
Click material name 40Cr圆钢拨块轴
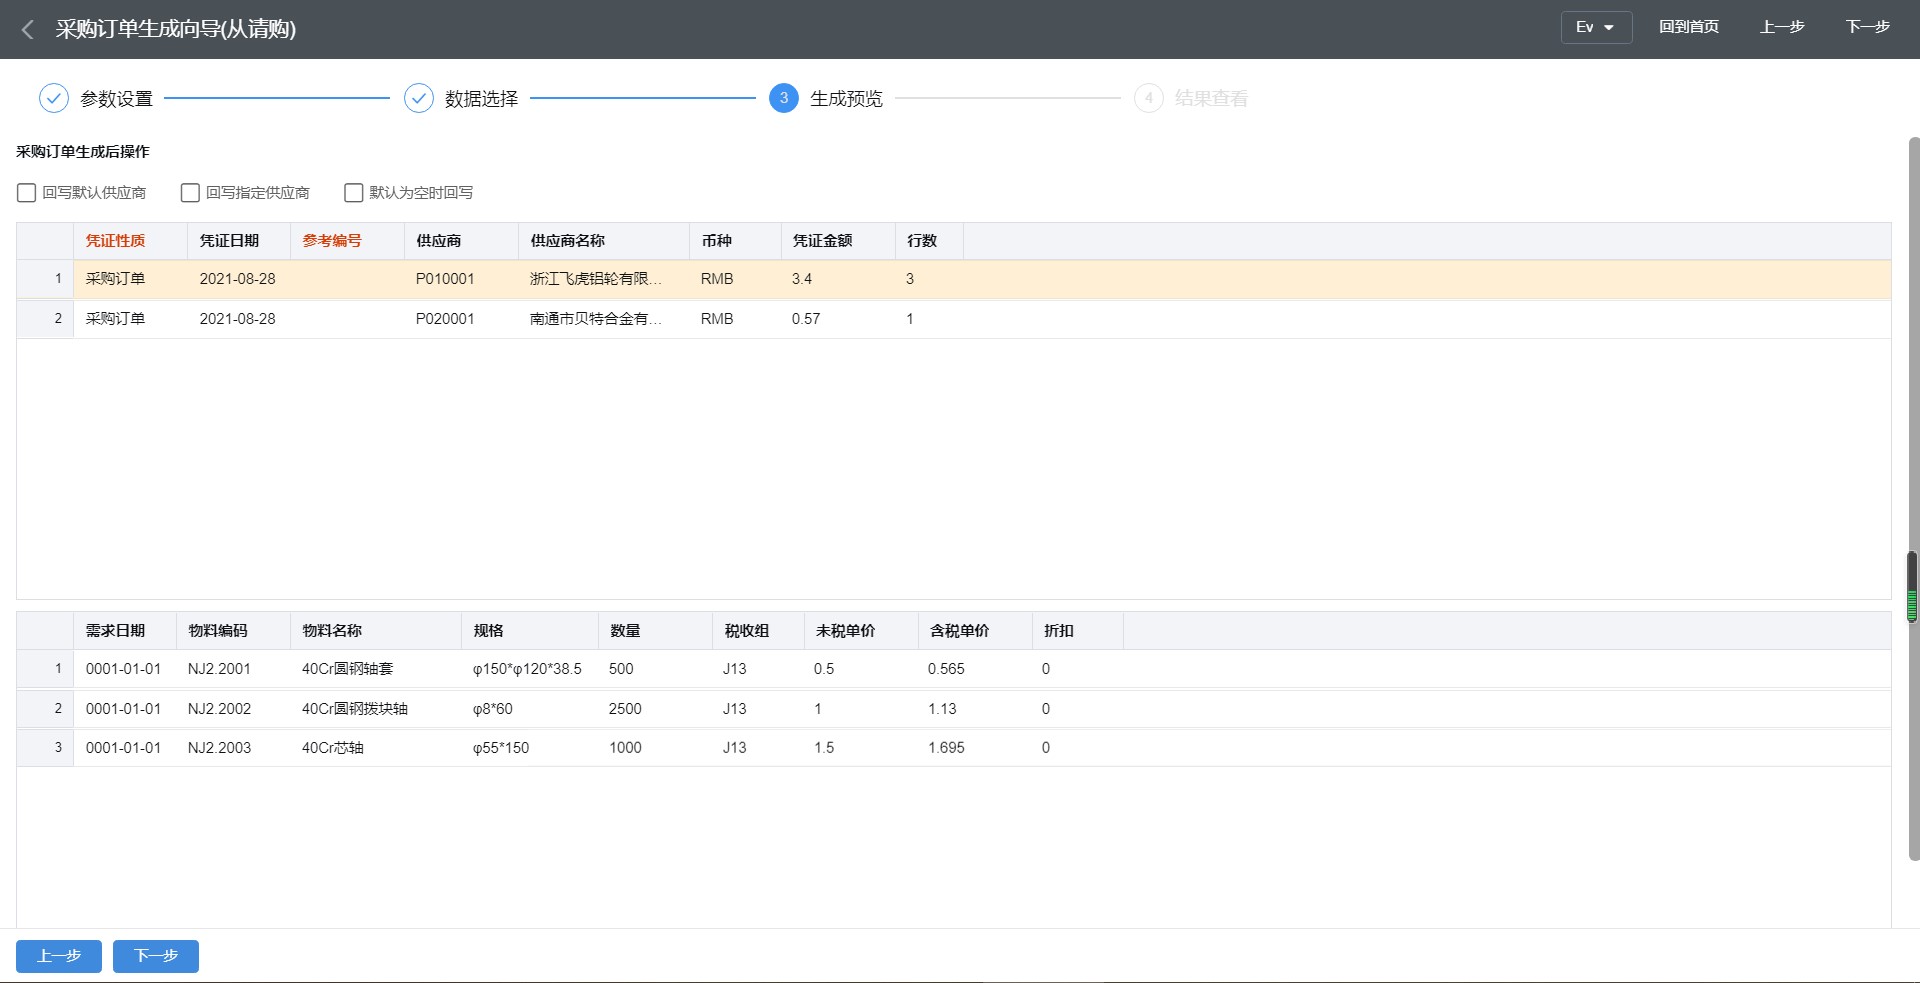355,709
